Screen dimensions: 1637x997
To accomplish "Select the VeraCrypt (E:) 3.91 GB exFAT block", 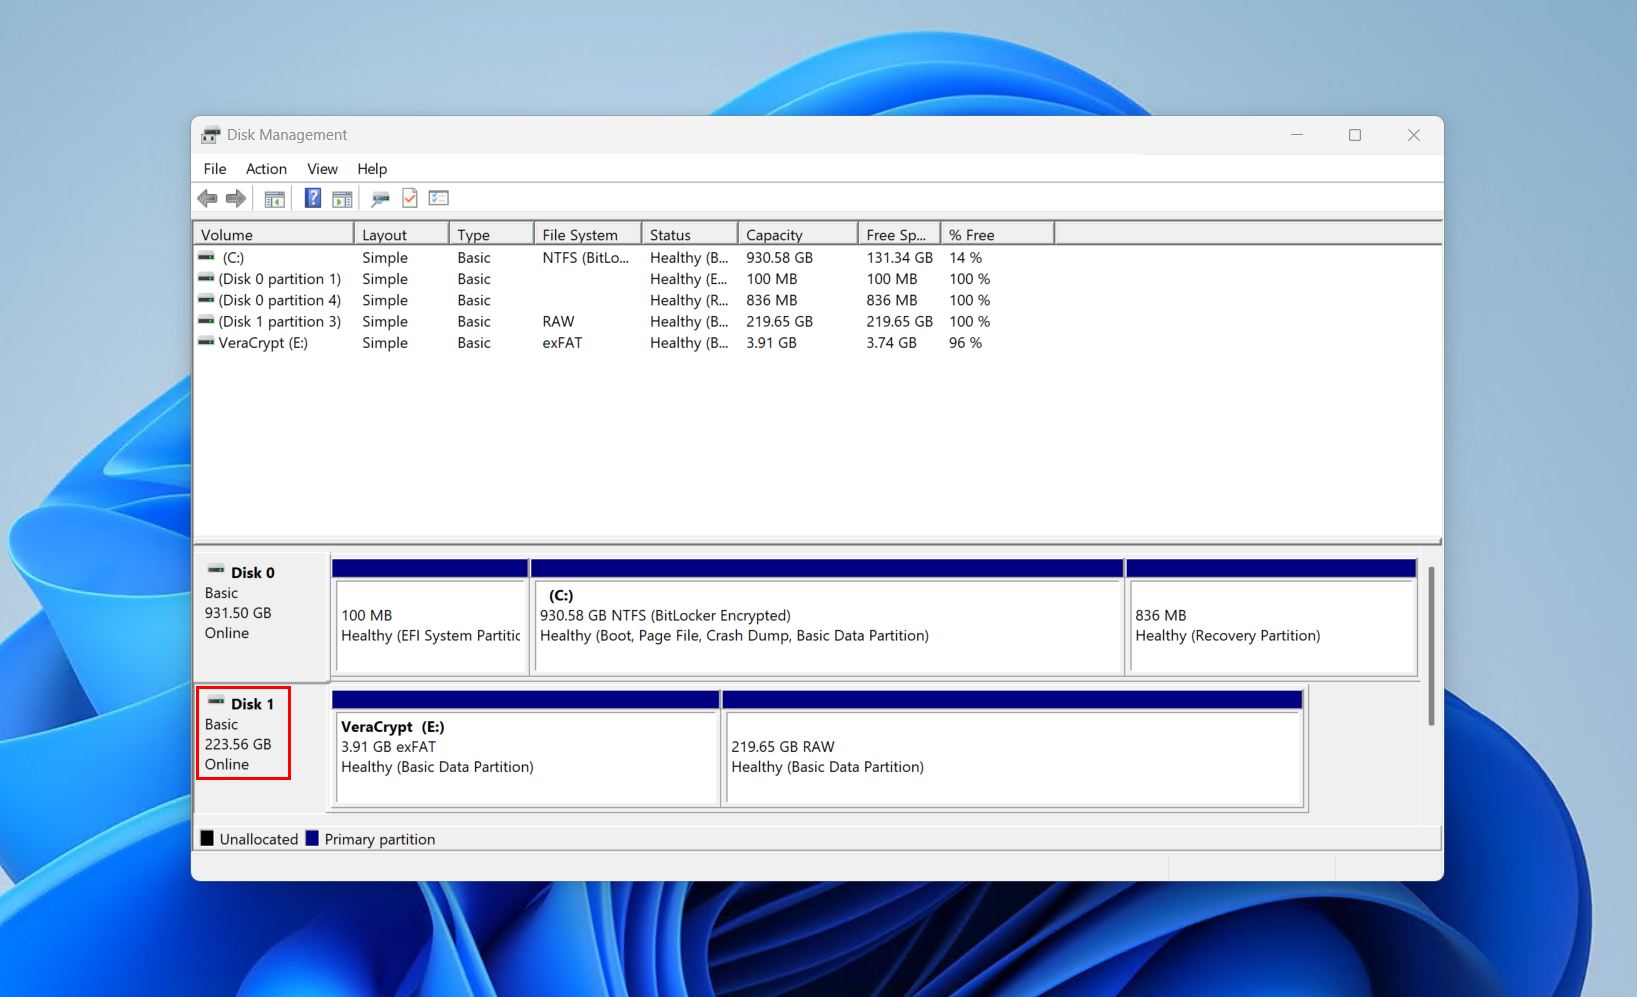I will click(526, 748).
